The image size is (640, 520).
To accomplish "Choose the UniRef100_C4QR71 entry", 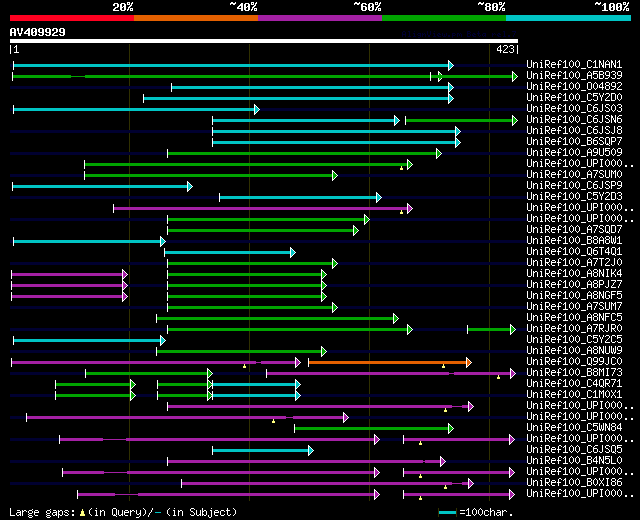I will [x=574, y=384].
